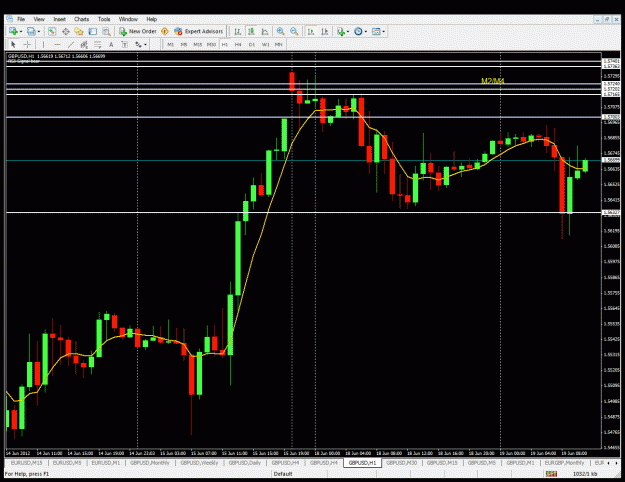Viewport: 625px width, 482px height.
Task: Expand the Templates dropdown arrow
Action: pyautogui.click(x=383, y=31)
